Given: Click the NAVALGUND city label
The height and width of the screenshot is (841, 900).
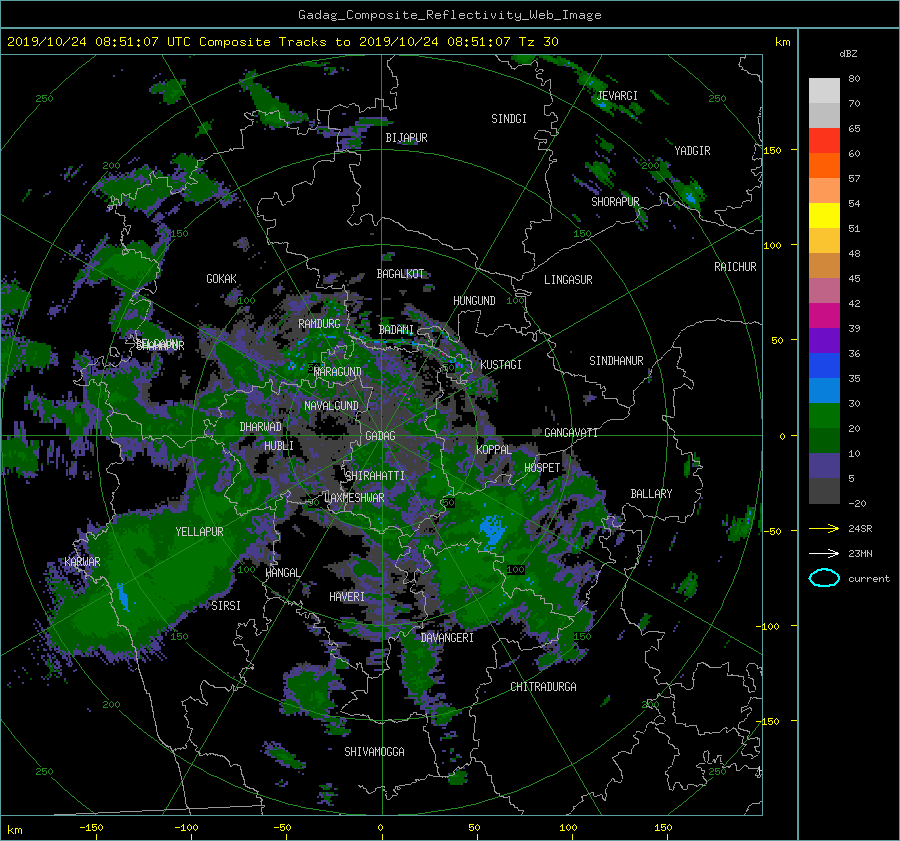Looking at the screenshot, I should click(x=331, y=406).
